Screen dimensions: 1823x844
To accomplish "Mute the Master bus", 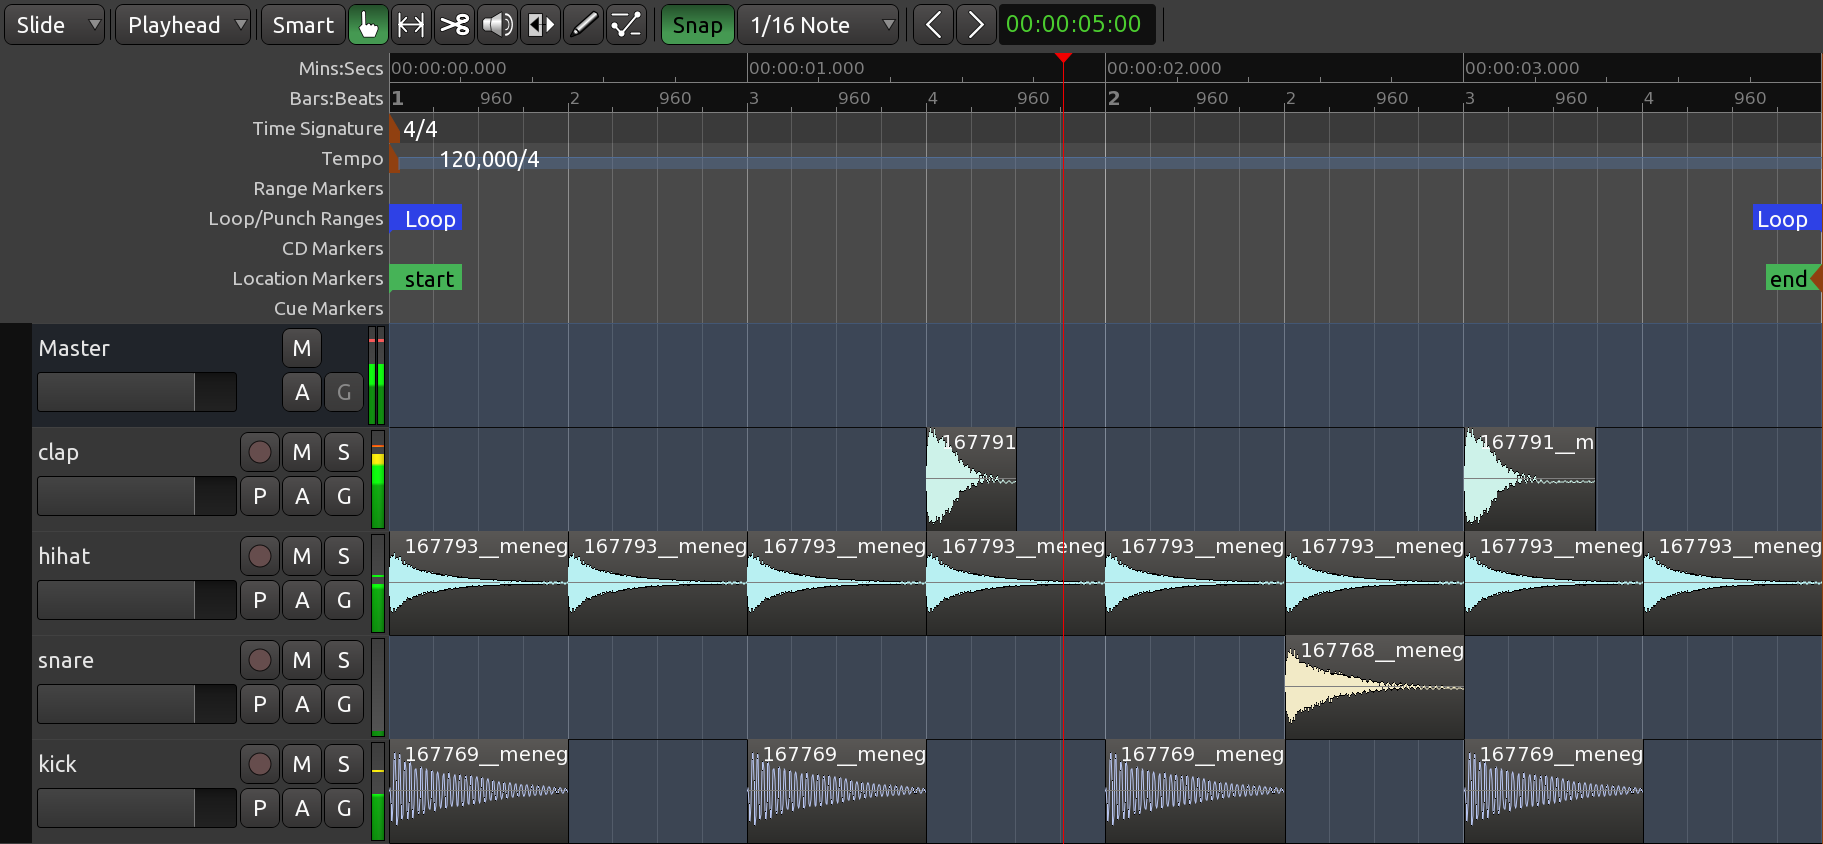I will tap(302, 348).
